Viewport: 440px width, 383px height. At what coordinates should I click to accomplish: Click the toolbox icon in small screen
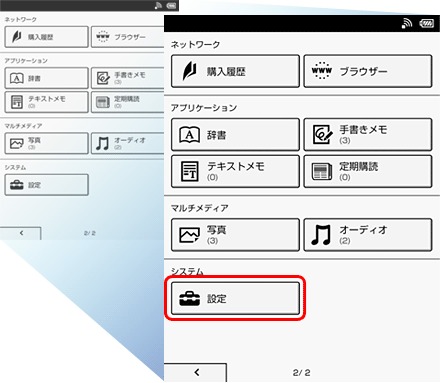coord(17,185)
